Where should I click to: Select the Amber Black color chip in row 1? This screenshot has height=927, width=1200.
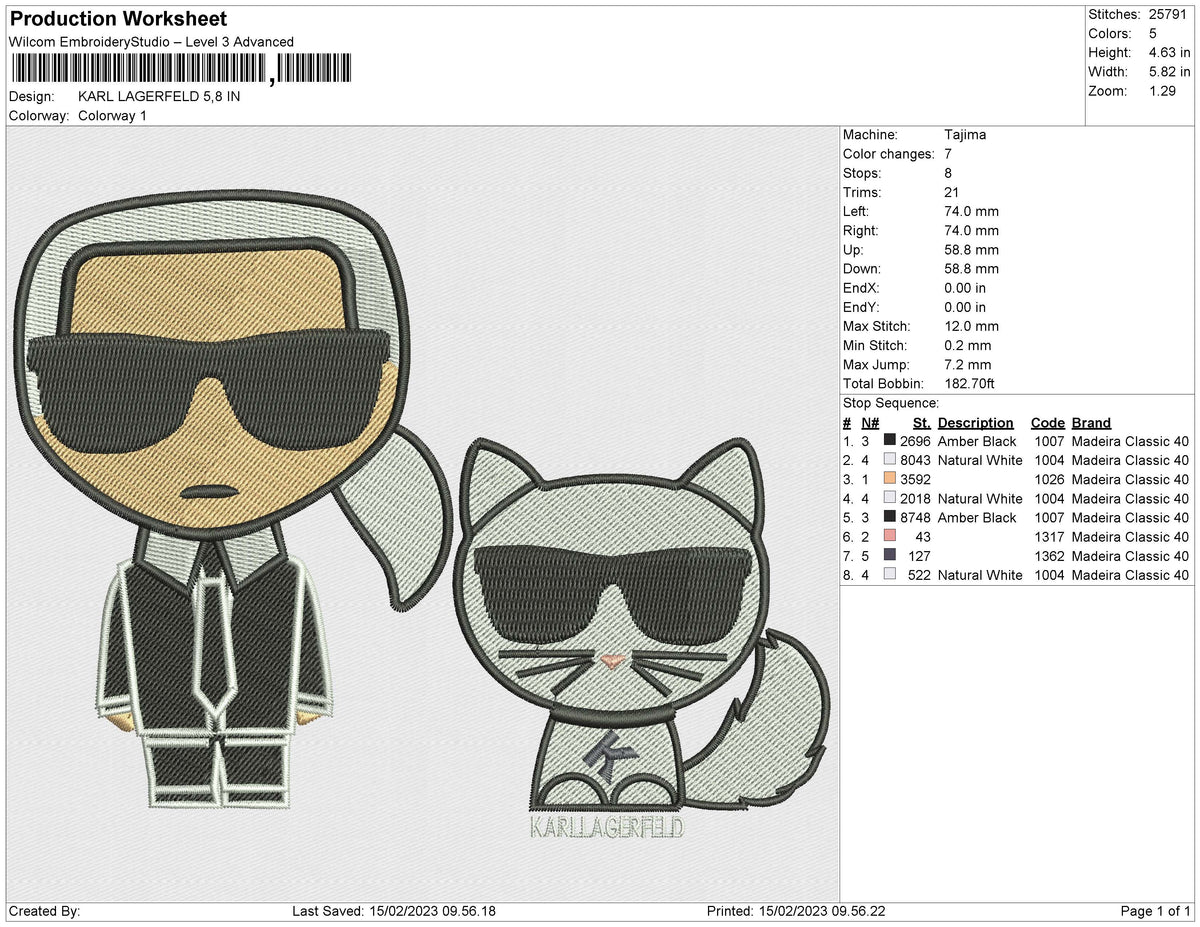(888, 441)
